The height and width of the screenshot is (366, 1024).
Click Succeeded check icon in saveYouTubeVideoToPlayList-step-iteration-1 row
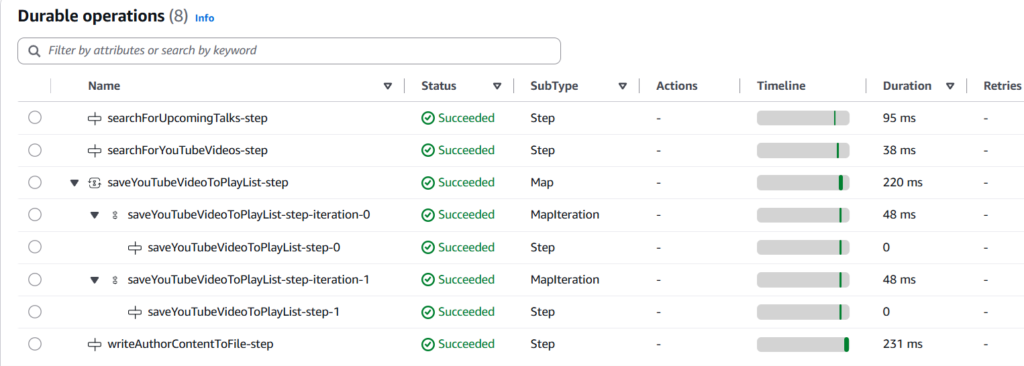[428, 280]
